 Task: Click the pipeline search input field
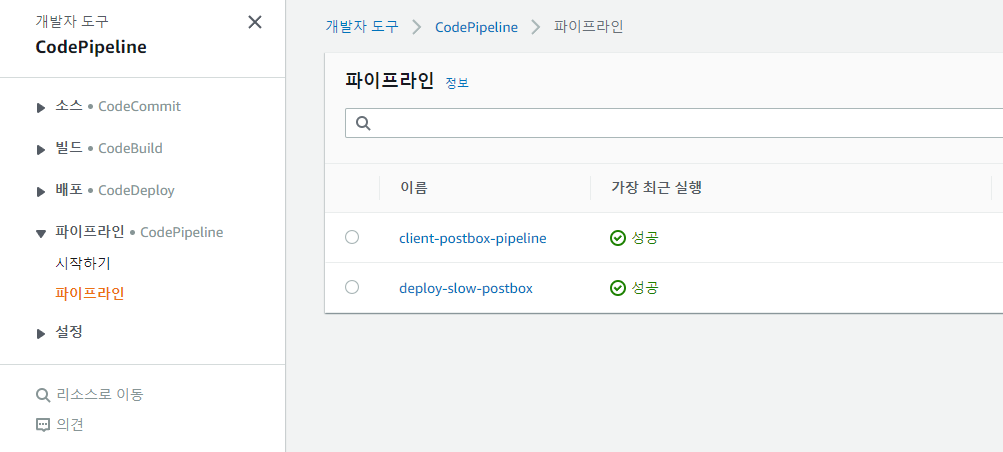(674, 123)
